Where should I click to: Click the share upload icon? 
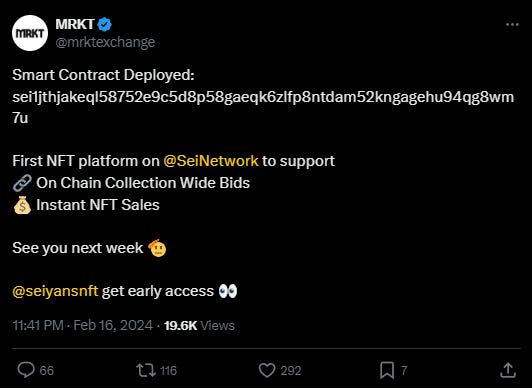pyautogui.click(x=508, y=370)
